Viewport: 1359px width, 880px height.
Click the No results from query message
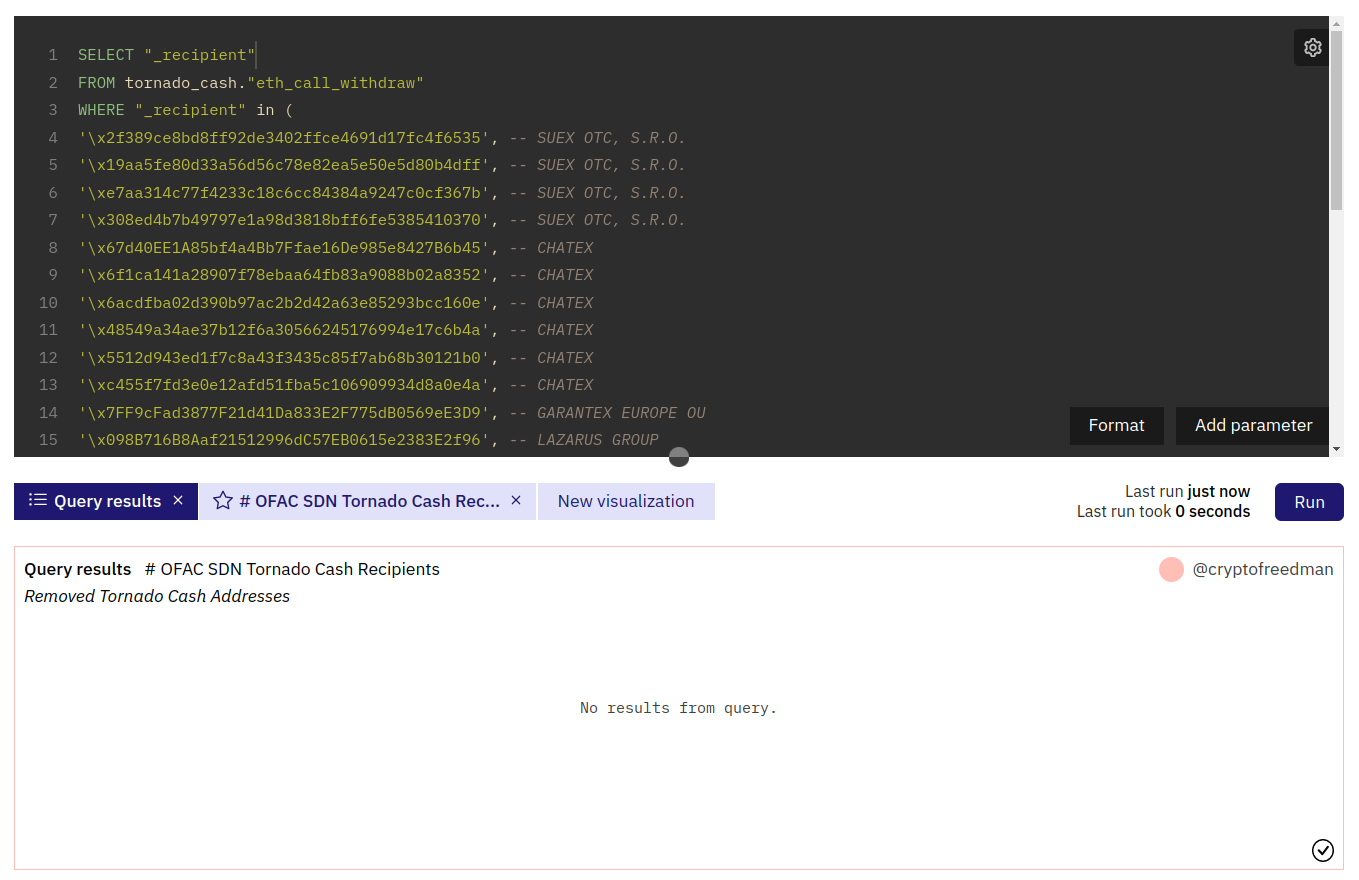click(679, 708)
